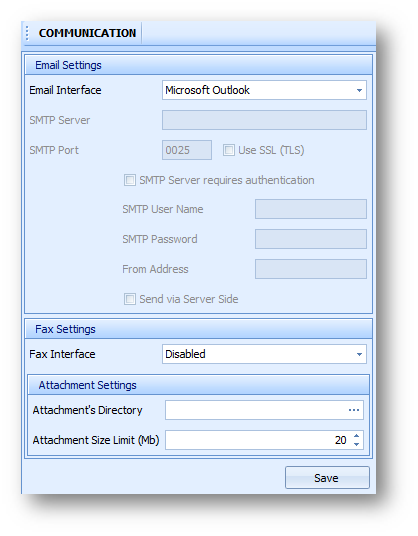Toggle the Use SSL (TLS) checkbox
This screenshot has width=418, height=536.
229,150
